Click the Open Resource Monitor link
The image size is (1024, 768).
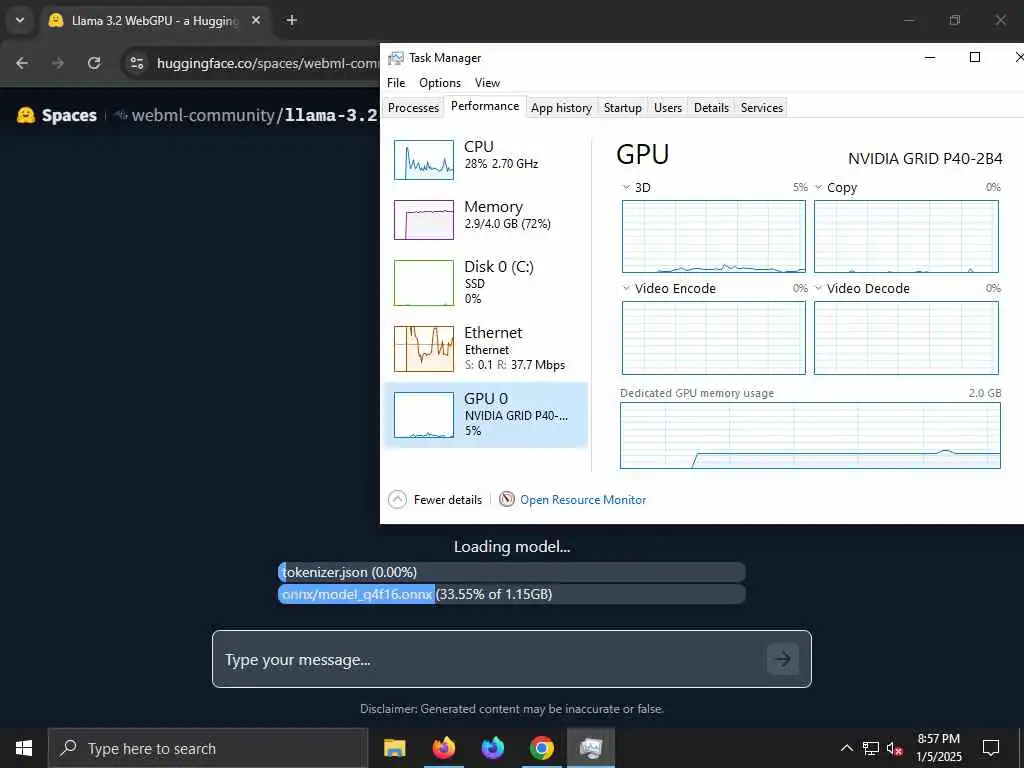click(583, 500)
